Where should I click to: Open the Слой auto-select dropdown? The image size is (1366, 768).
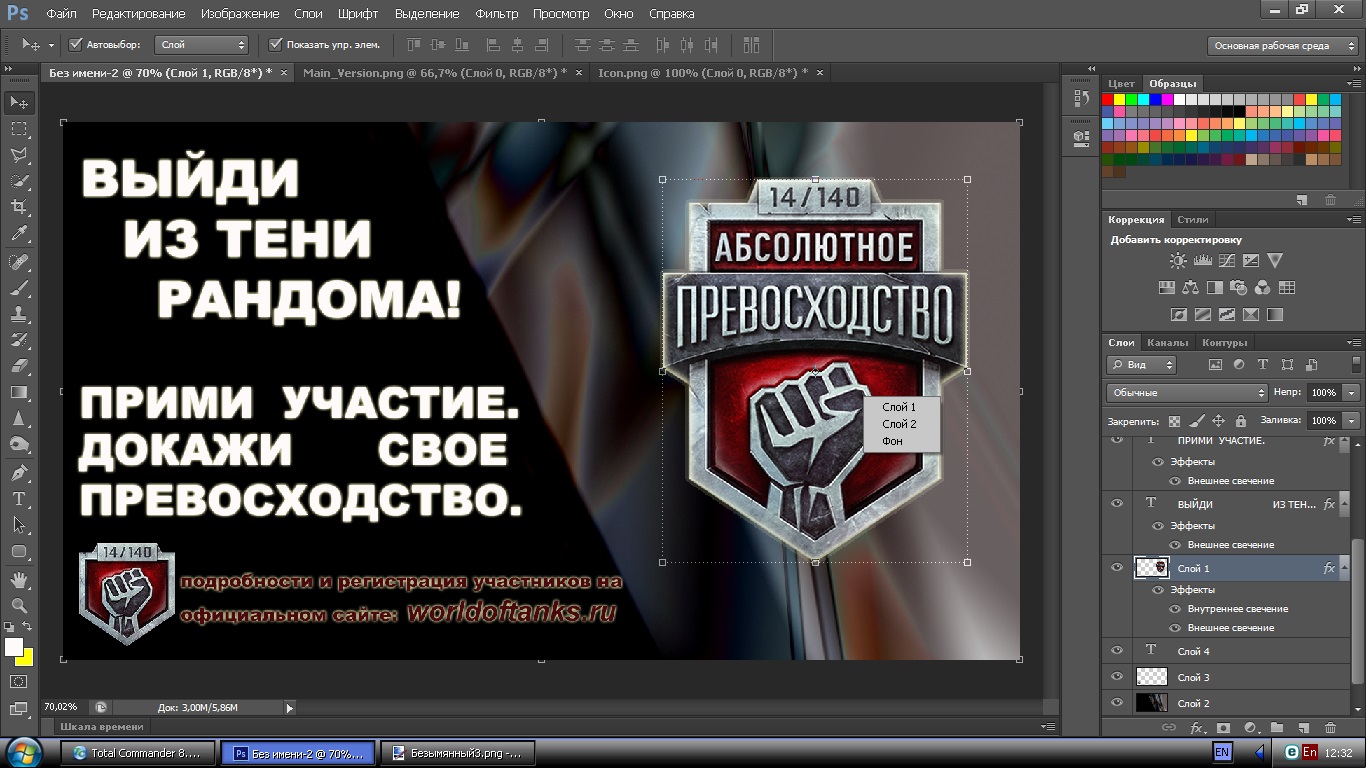[x=202, y=45]
